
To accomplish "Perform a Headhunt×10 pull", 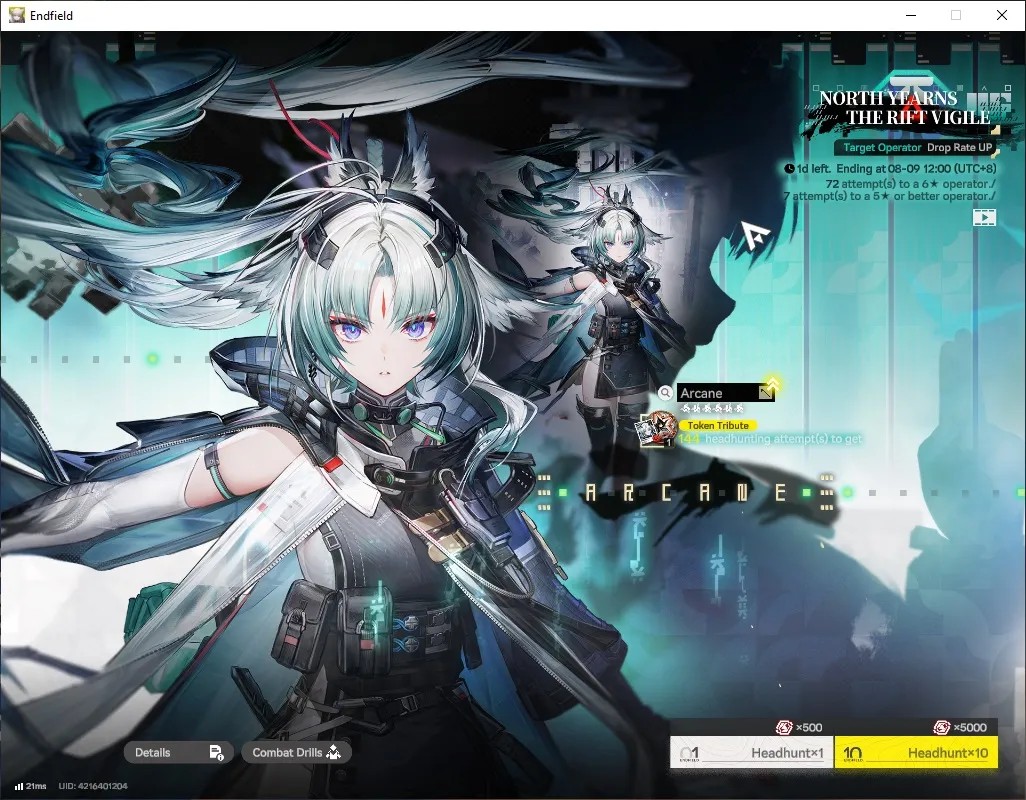I will pyautogui.click(x=916, y=753).
